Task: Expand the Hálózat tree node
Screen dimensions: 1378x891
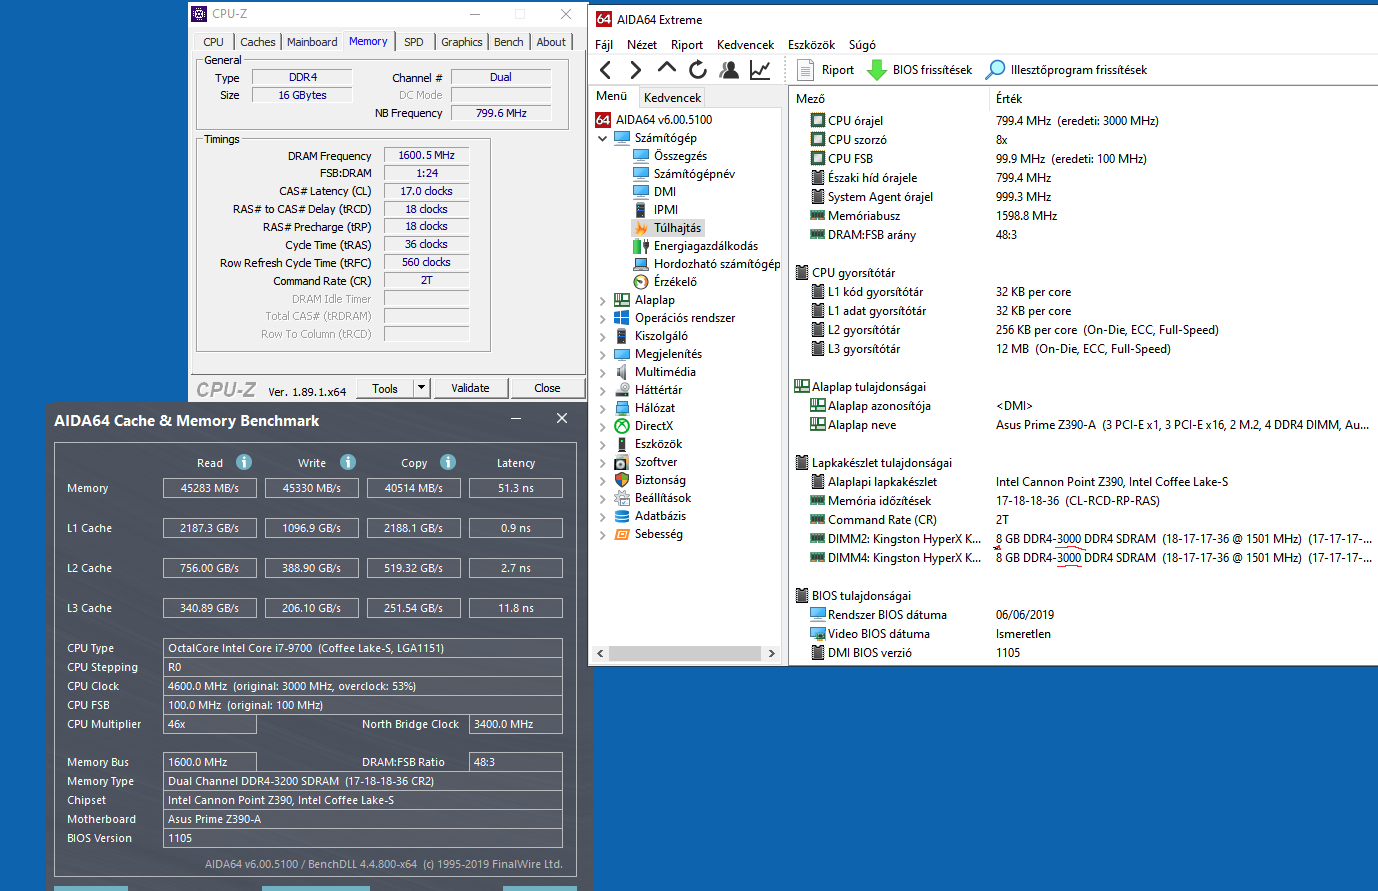Action: (x=603, y=408)
